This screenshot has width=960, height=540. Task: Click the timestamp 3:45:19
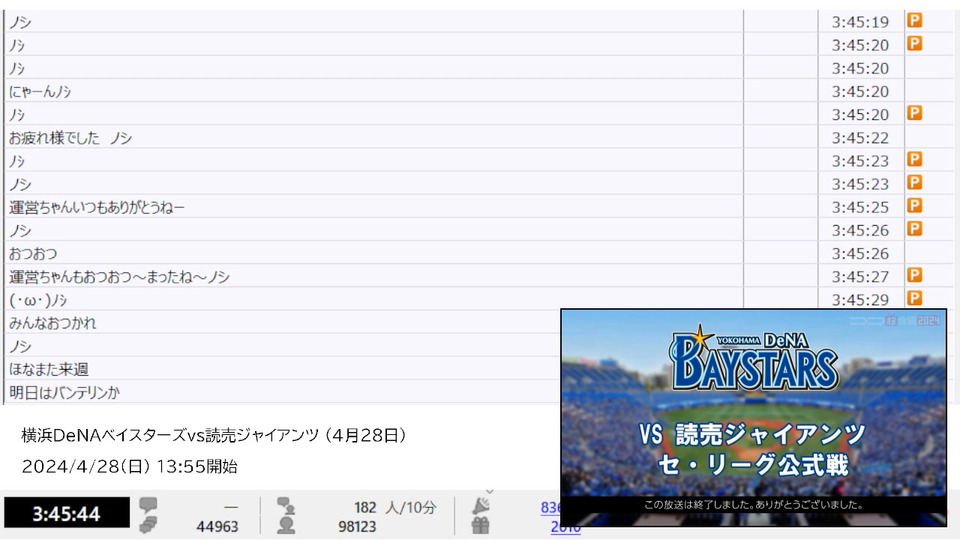(x=860, y=22)
